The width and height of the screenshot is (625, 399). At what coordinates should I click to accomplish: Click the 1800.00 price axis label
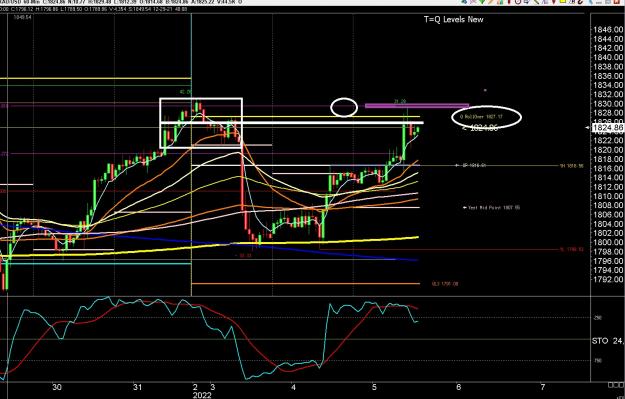608,242
